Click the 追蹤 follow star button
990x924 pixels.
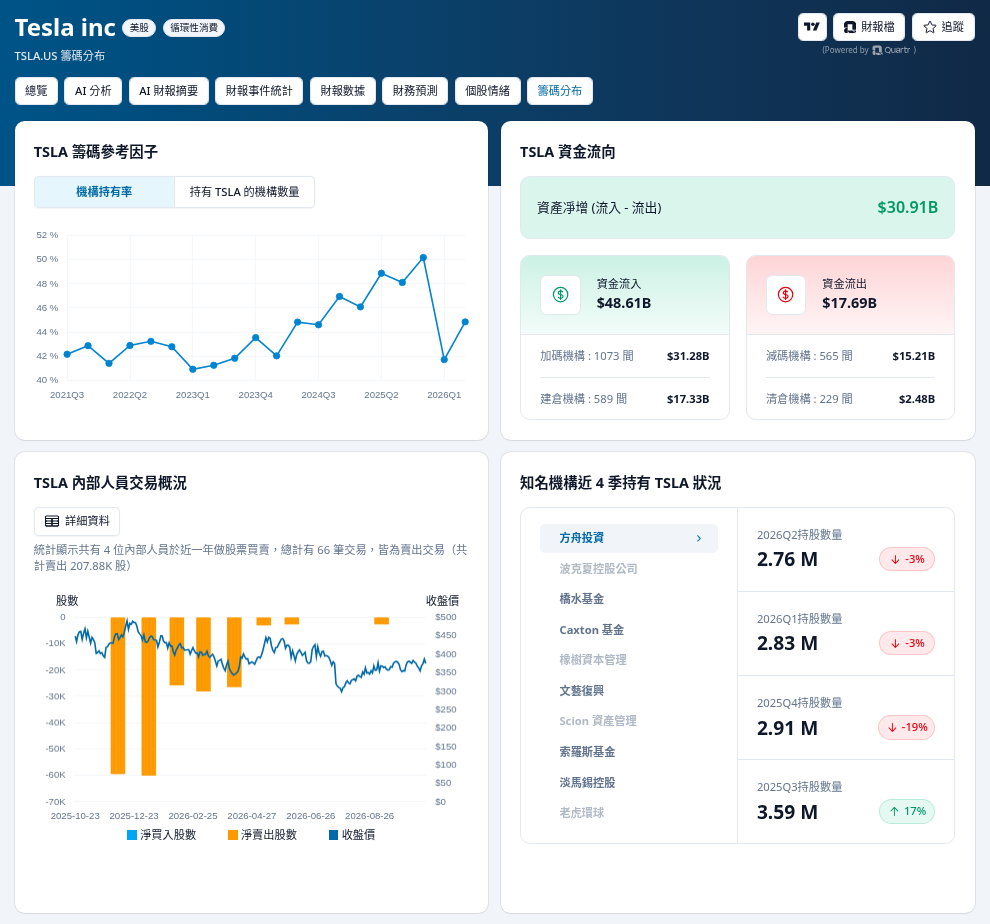[x=943, y=27]
